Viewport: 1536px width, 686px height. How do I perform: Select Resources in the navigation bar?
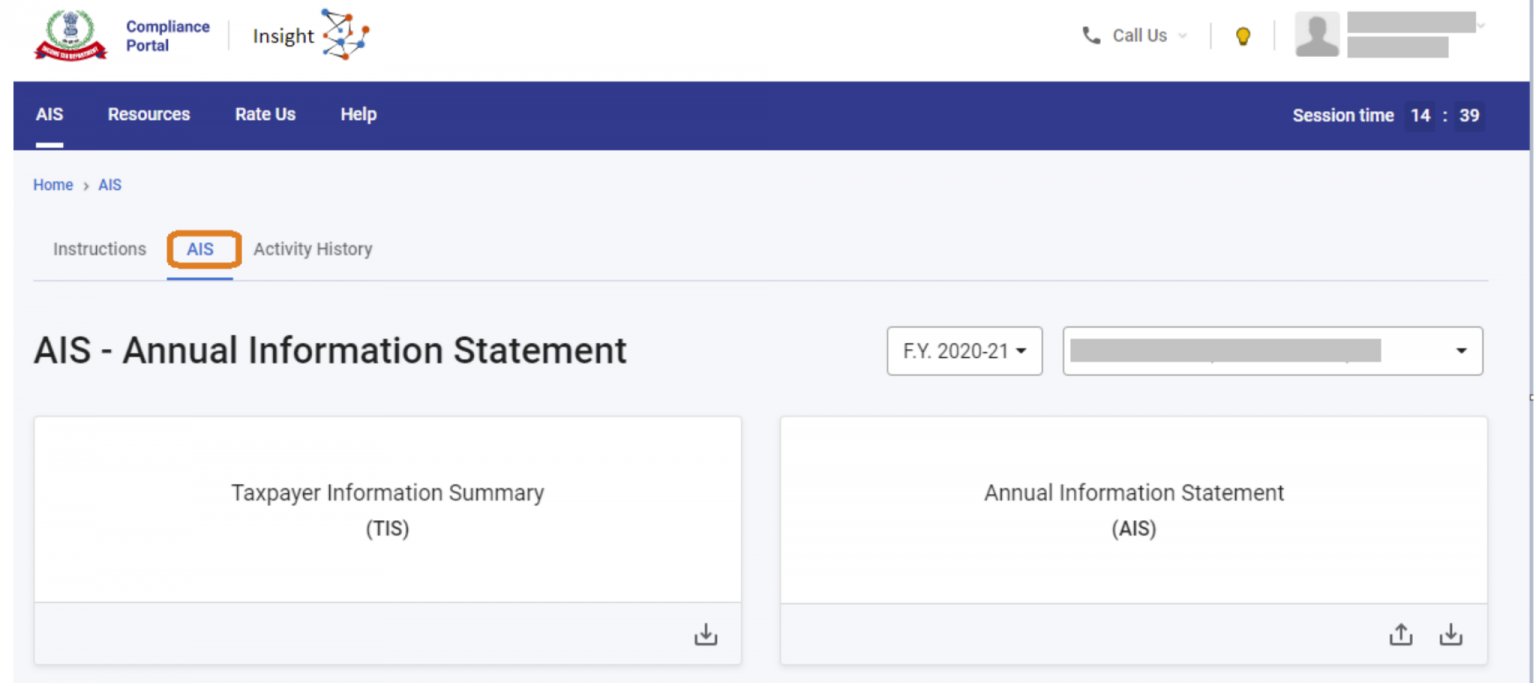149,114
